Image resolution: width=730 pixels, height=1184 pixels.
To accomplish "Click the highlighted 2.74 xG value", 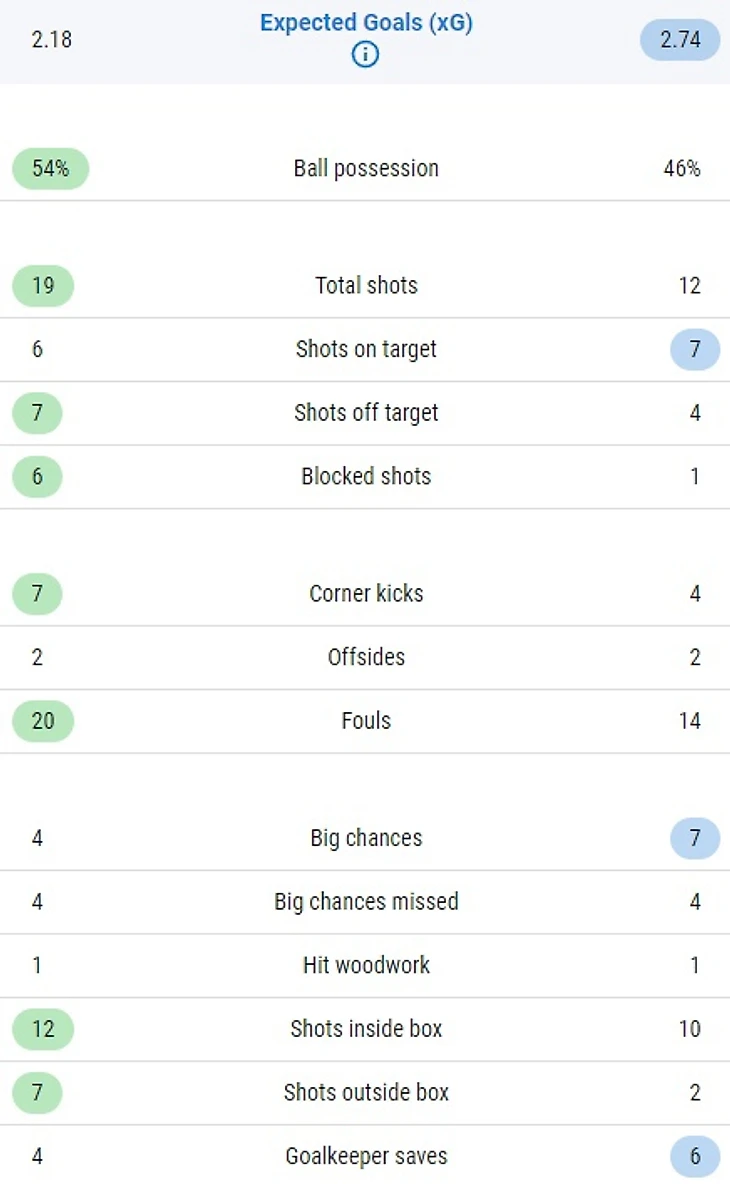I will point(680,40).
